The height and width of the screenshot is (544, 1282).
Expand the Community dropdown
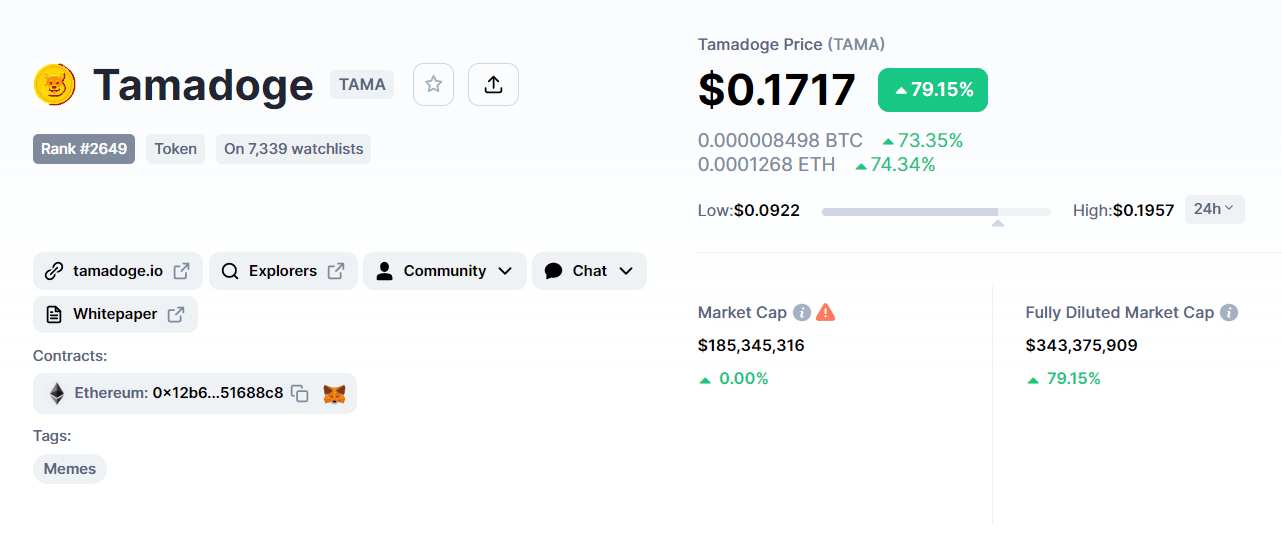tap(445, 271)
